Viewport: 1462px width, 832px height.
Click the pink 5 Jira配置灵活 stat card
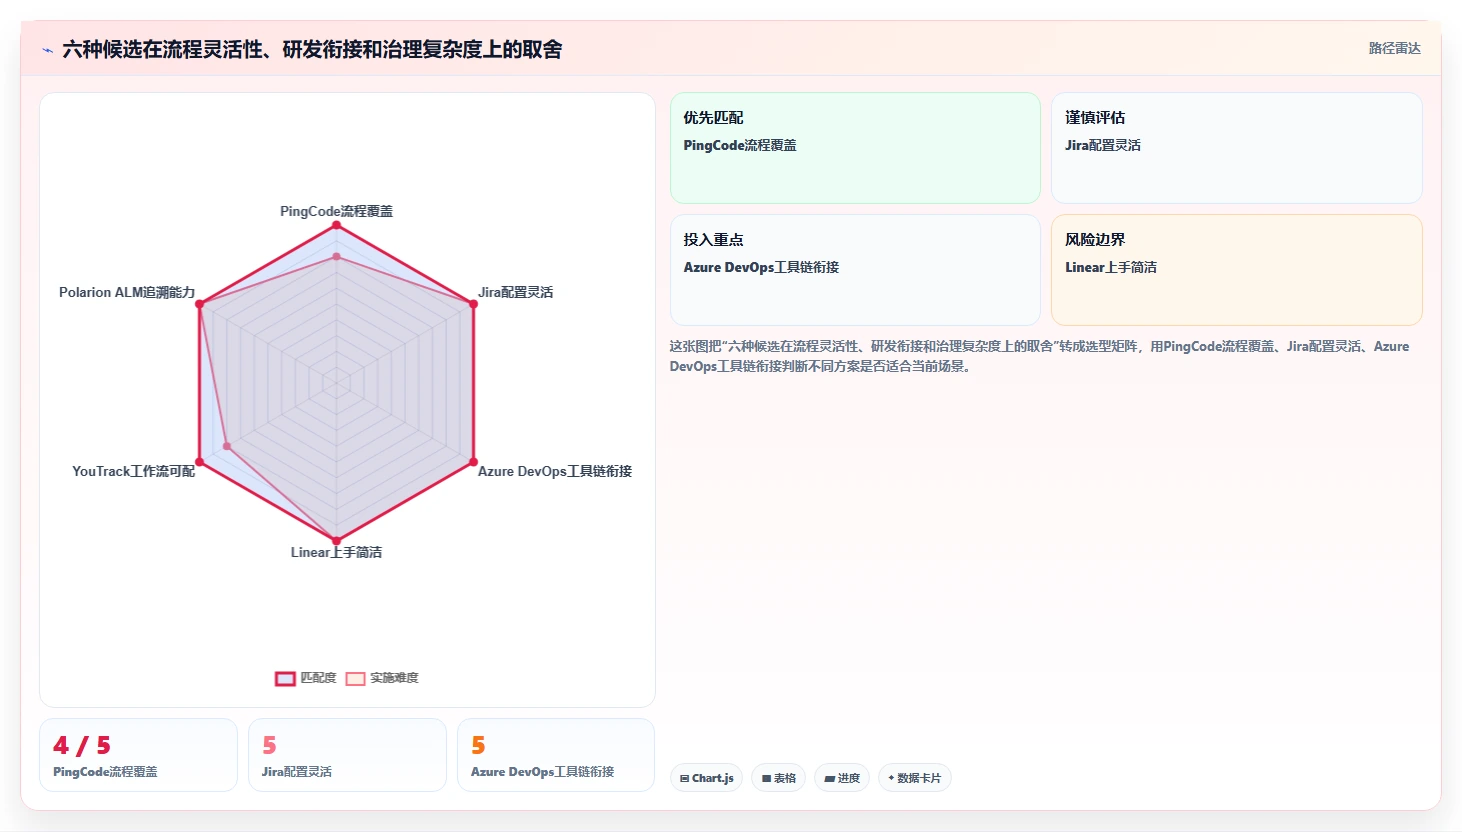point(347,755)
